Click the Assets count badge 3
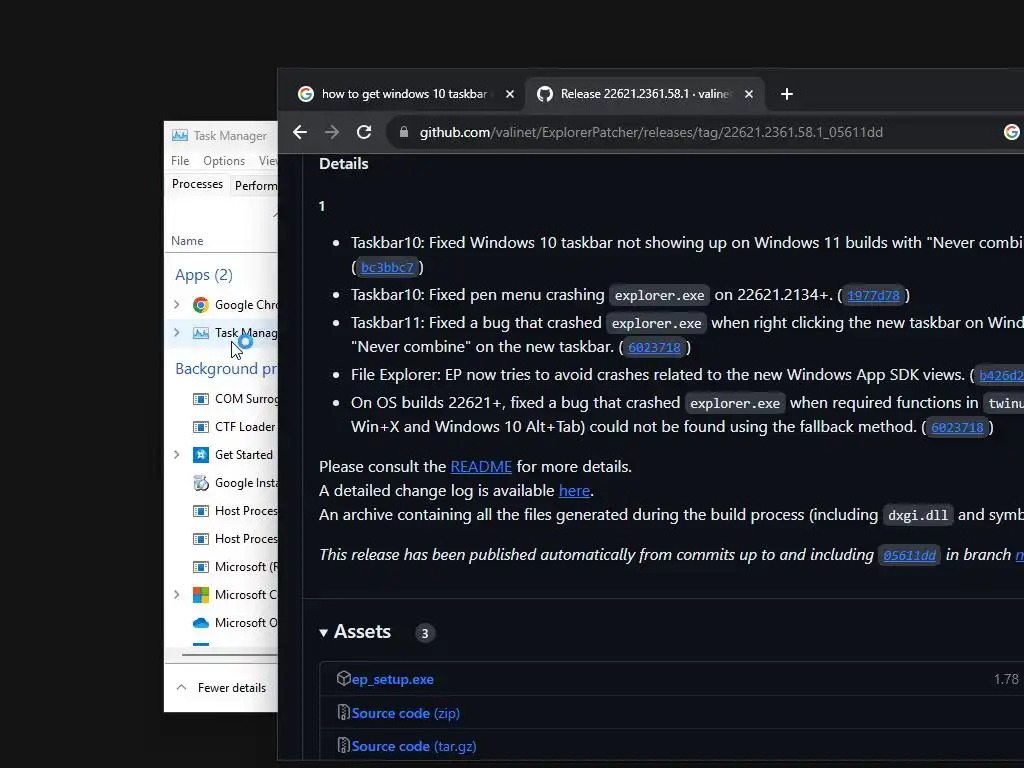This screenshot has width=1024, height=768. click(x=425, y=633)
